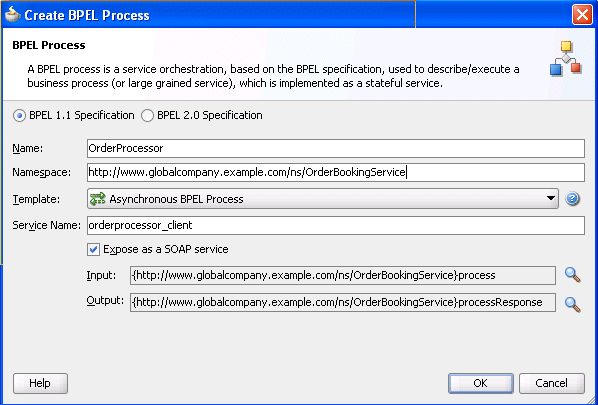Select BPEL 2.0 Specification radio button
This screenshot has width=598, height=405.
point(147,115)
